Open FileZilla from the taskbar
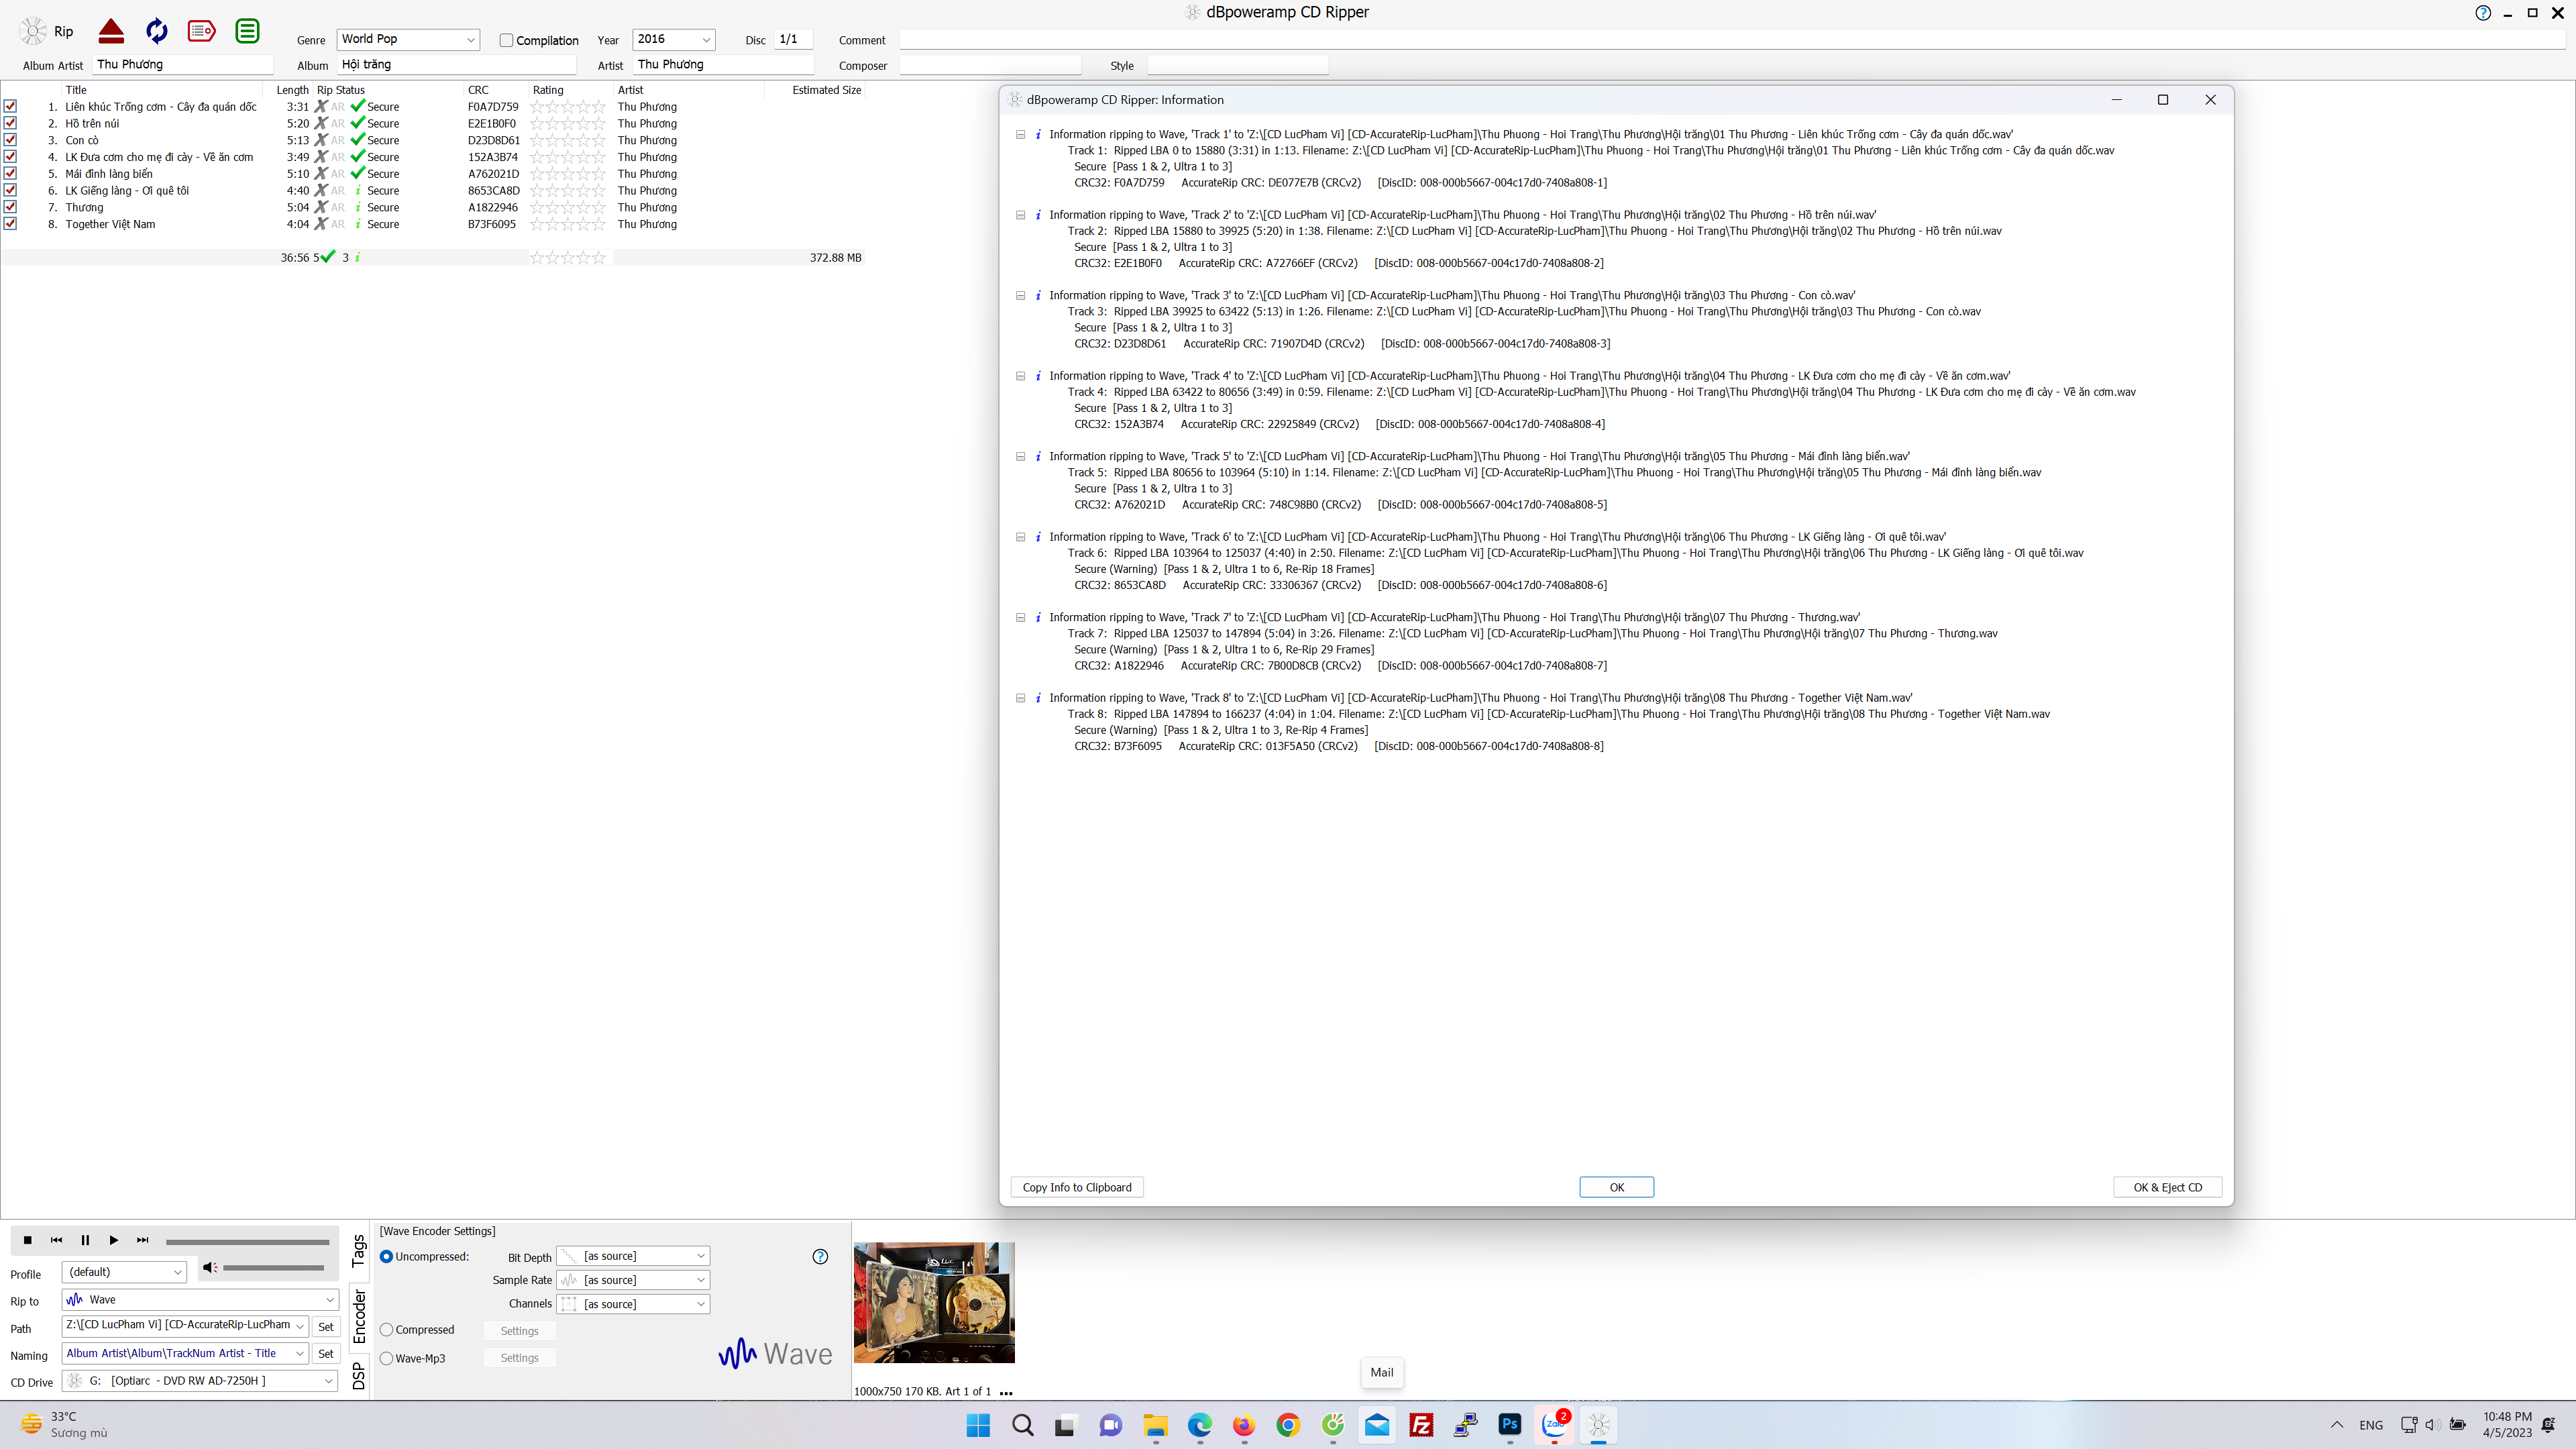The image size is (2576, 1449). tap(1421, 1425)
